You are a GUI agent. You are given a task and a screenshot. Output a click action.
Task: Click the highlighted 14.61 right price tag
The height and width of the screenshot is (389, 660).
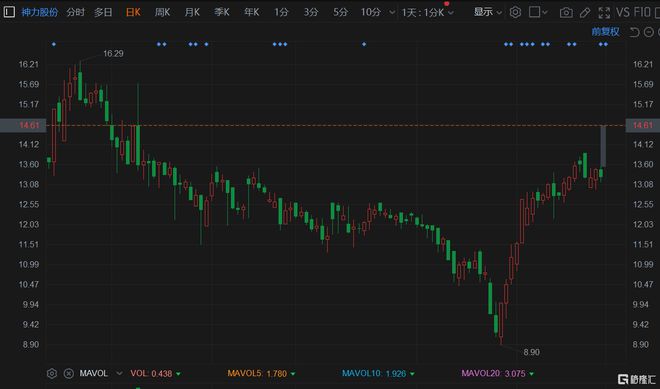tap(643, 125)
